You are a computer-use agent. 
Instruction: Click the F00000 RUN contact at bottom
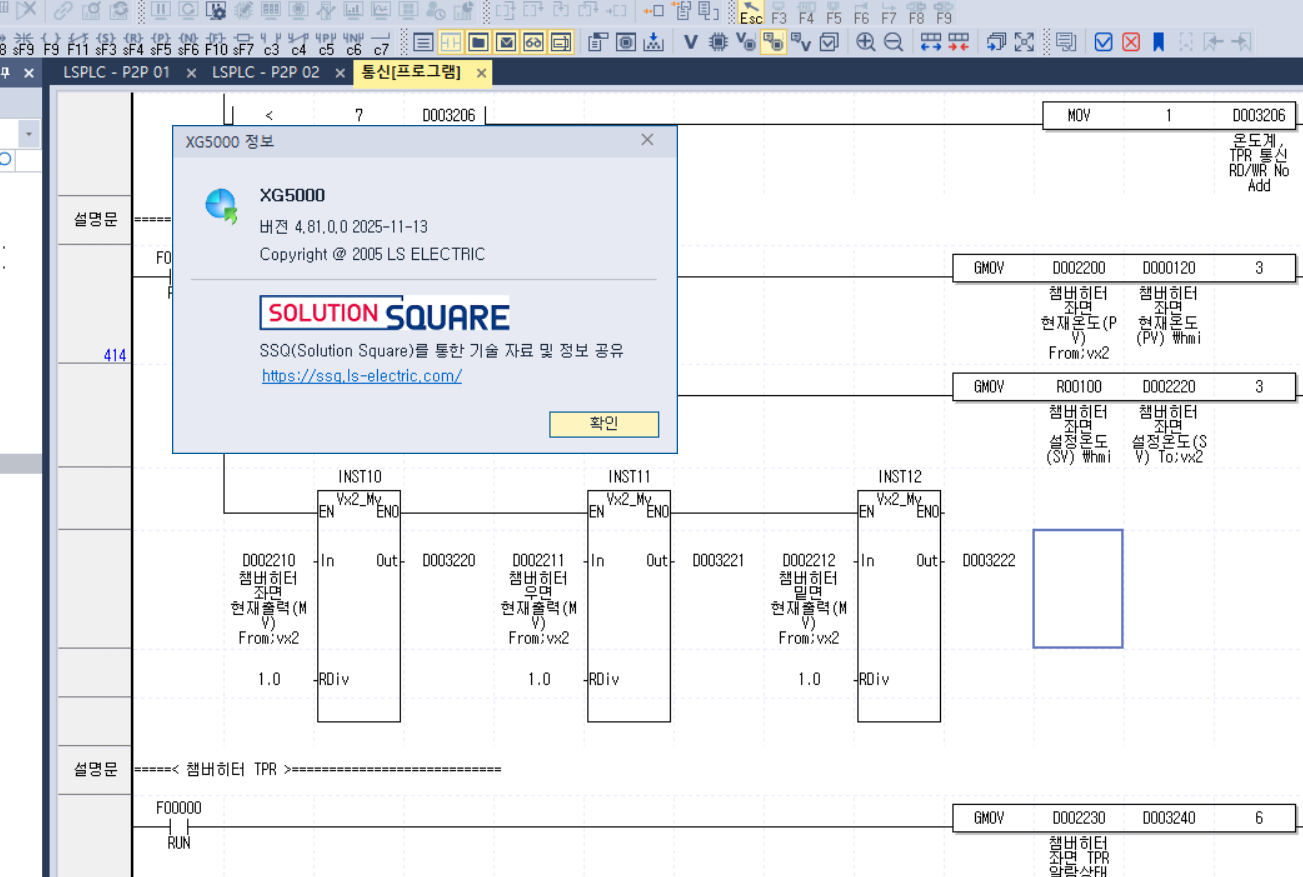[x=179, y=825]
